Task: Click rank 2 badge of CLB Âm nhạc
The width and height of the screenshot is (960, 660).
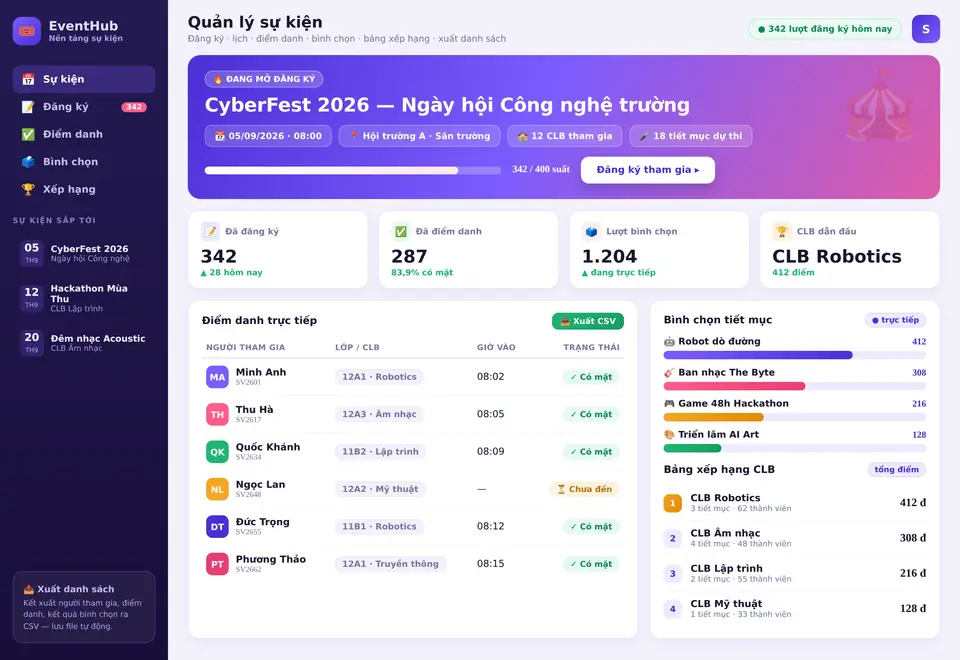Action: 673,538
